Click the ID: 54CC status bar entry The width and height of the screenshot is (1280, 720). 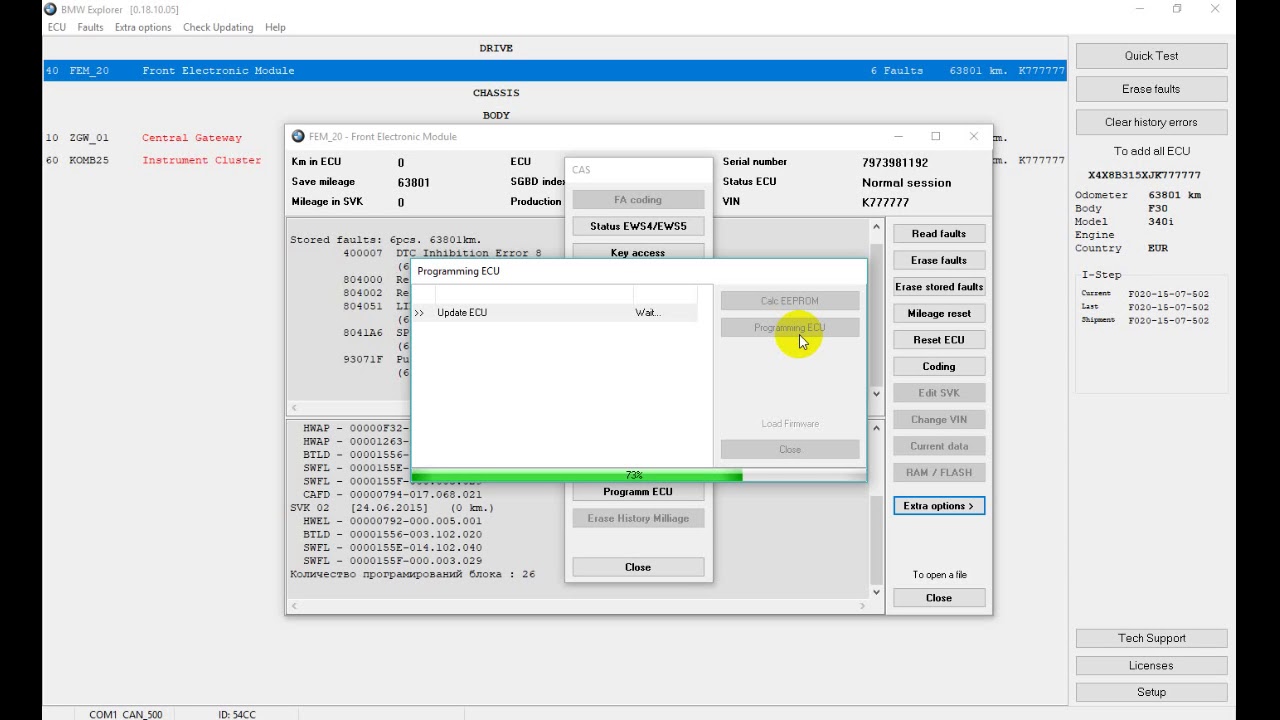click(237, 715)
